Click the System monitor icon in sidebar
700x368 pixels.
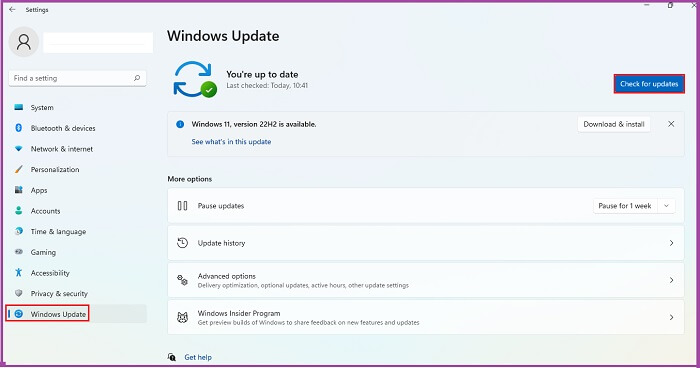[x=18, y=107]
